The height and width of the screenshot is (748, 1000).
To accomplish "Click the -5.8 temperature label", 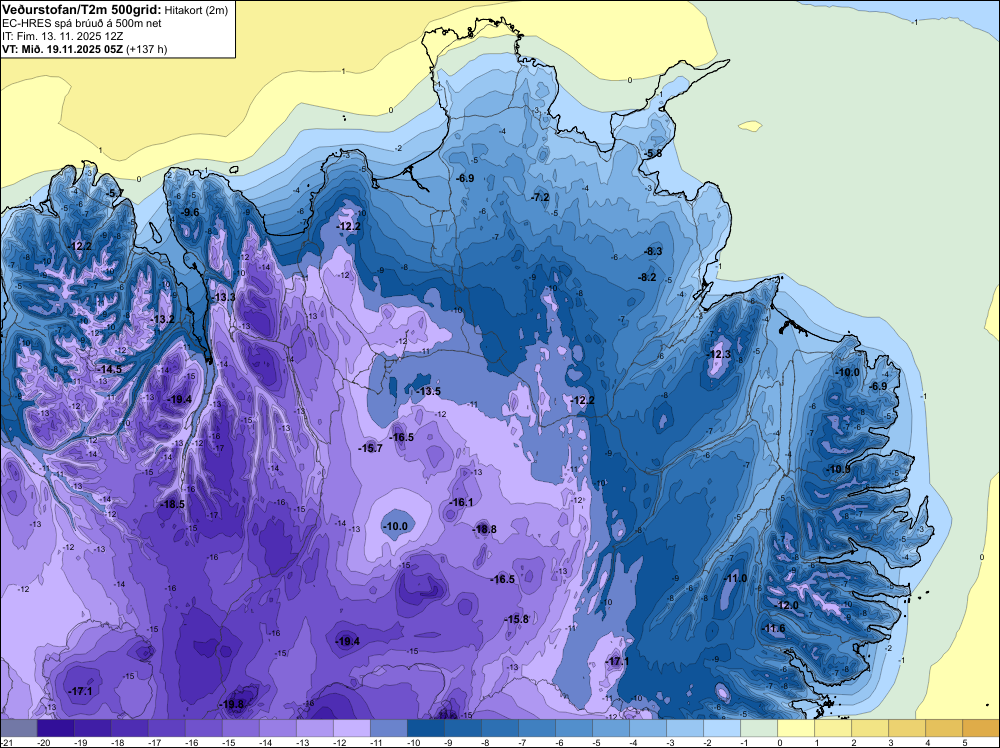I will click(652, 153).
